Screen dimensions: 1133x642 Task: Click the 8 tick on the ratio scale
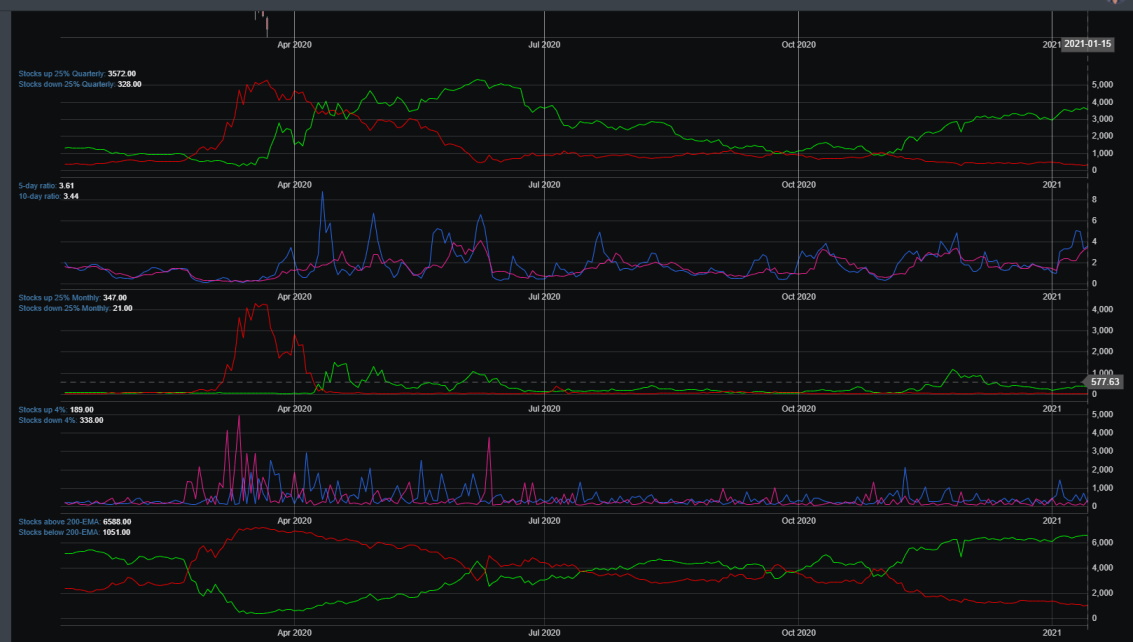[x=1094, y=200]
